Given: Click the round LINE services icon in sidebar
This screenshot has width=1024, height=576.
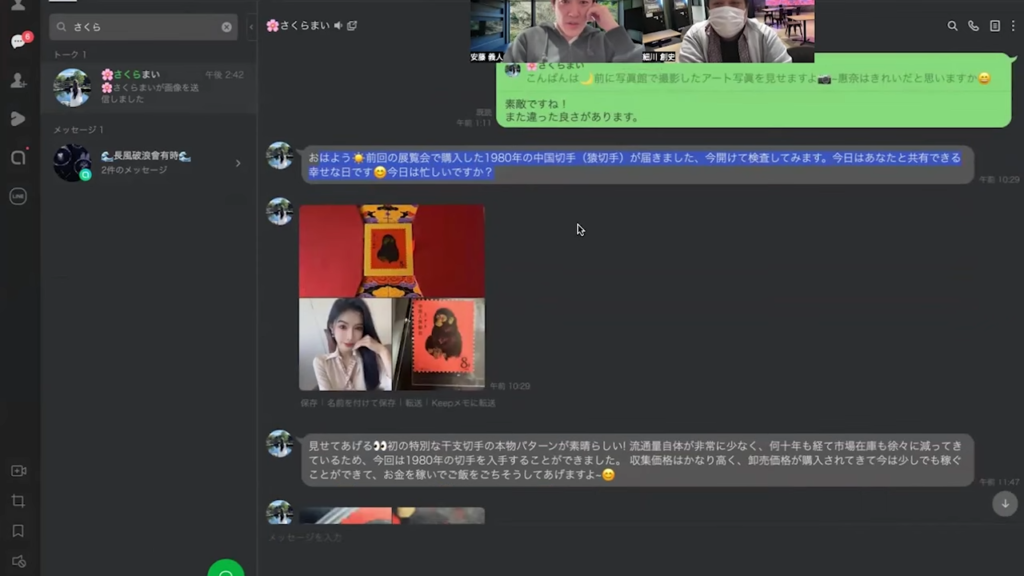Looking at the screenshot, I should (18, 196).
